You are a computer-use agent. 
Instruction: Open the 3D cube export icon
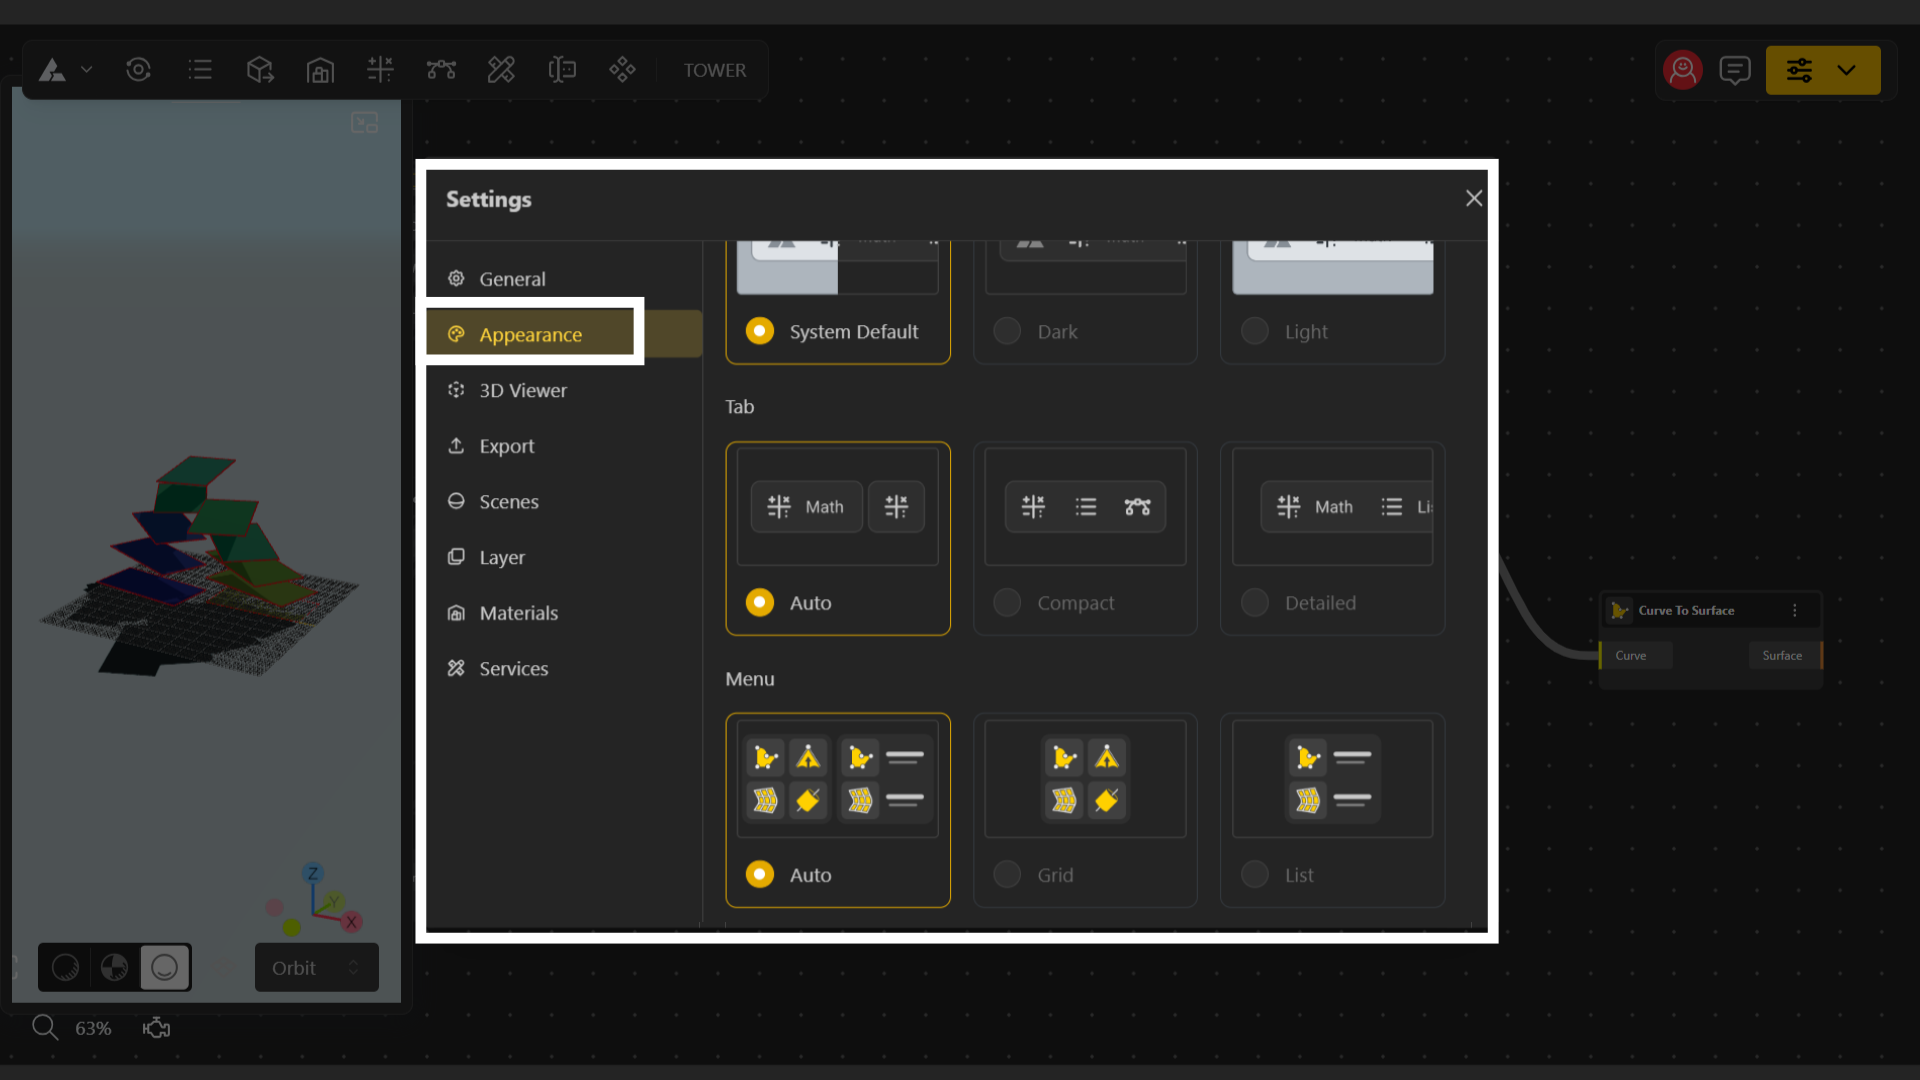coord(260,70)
